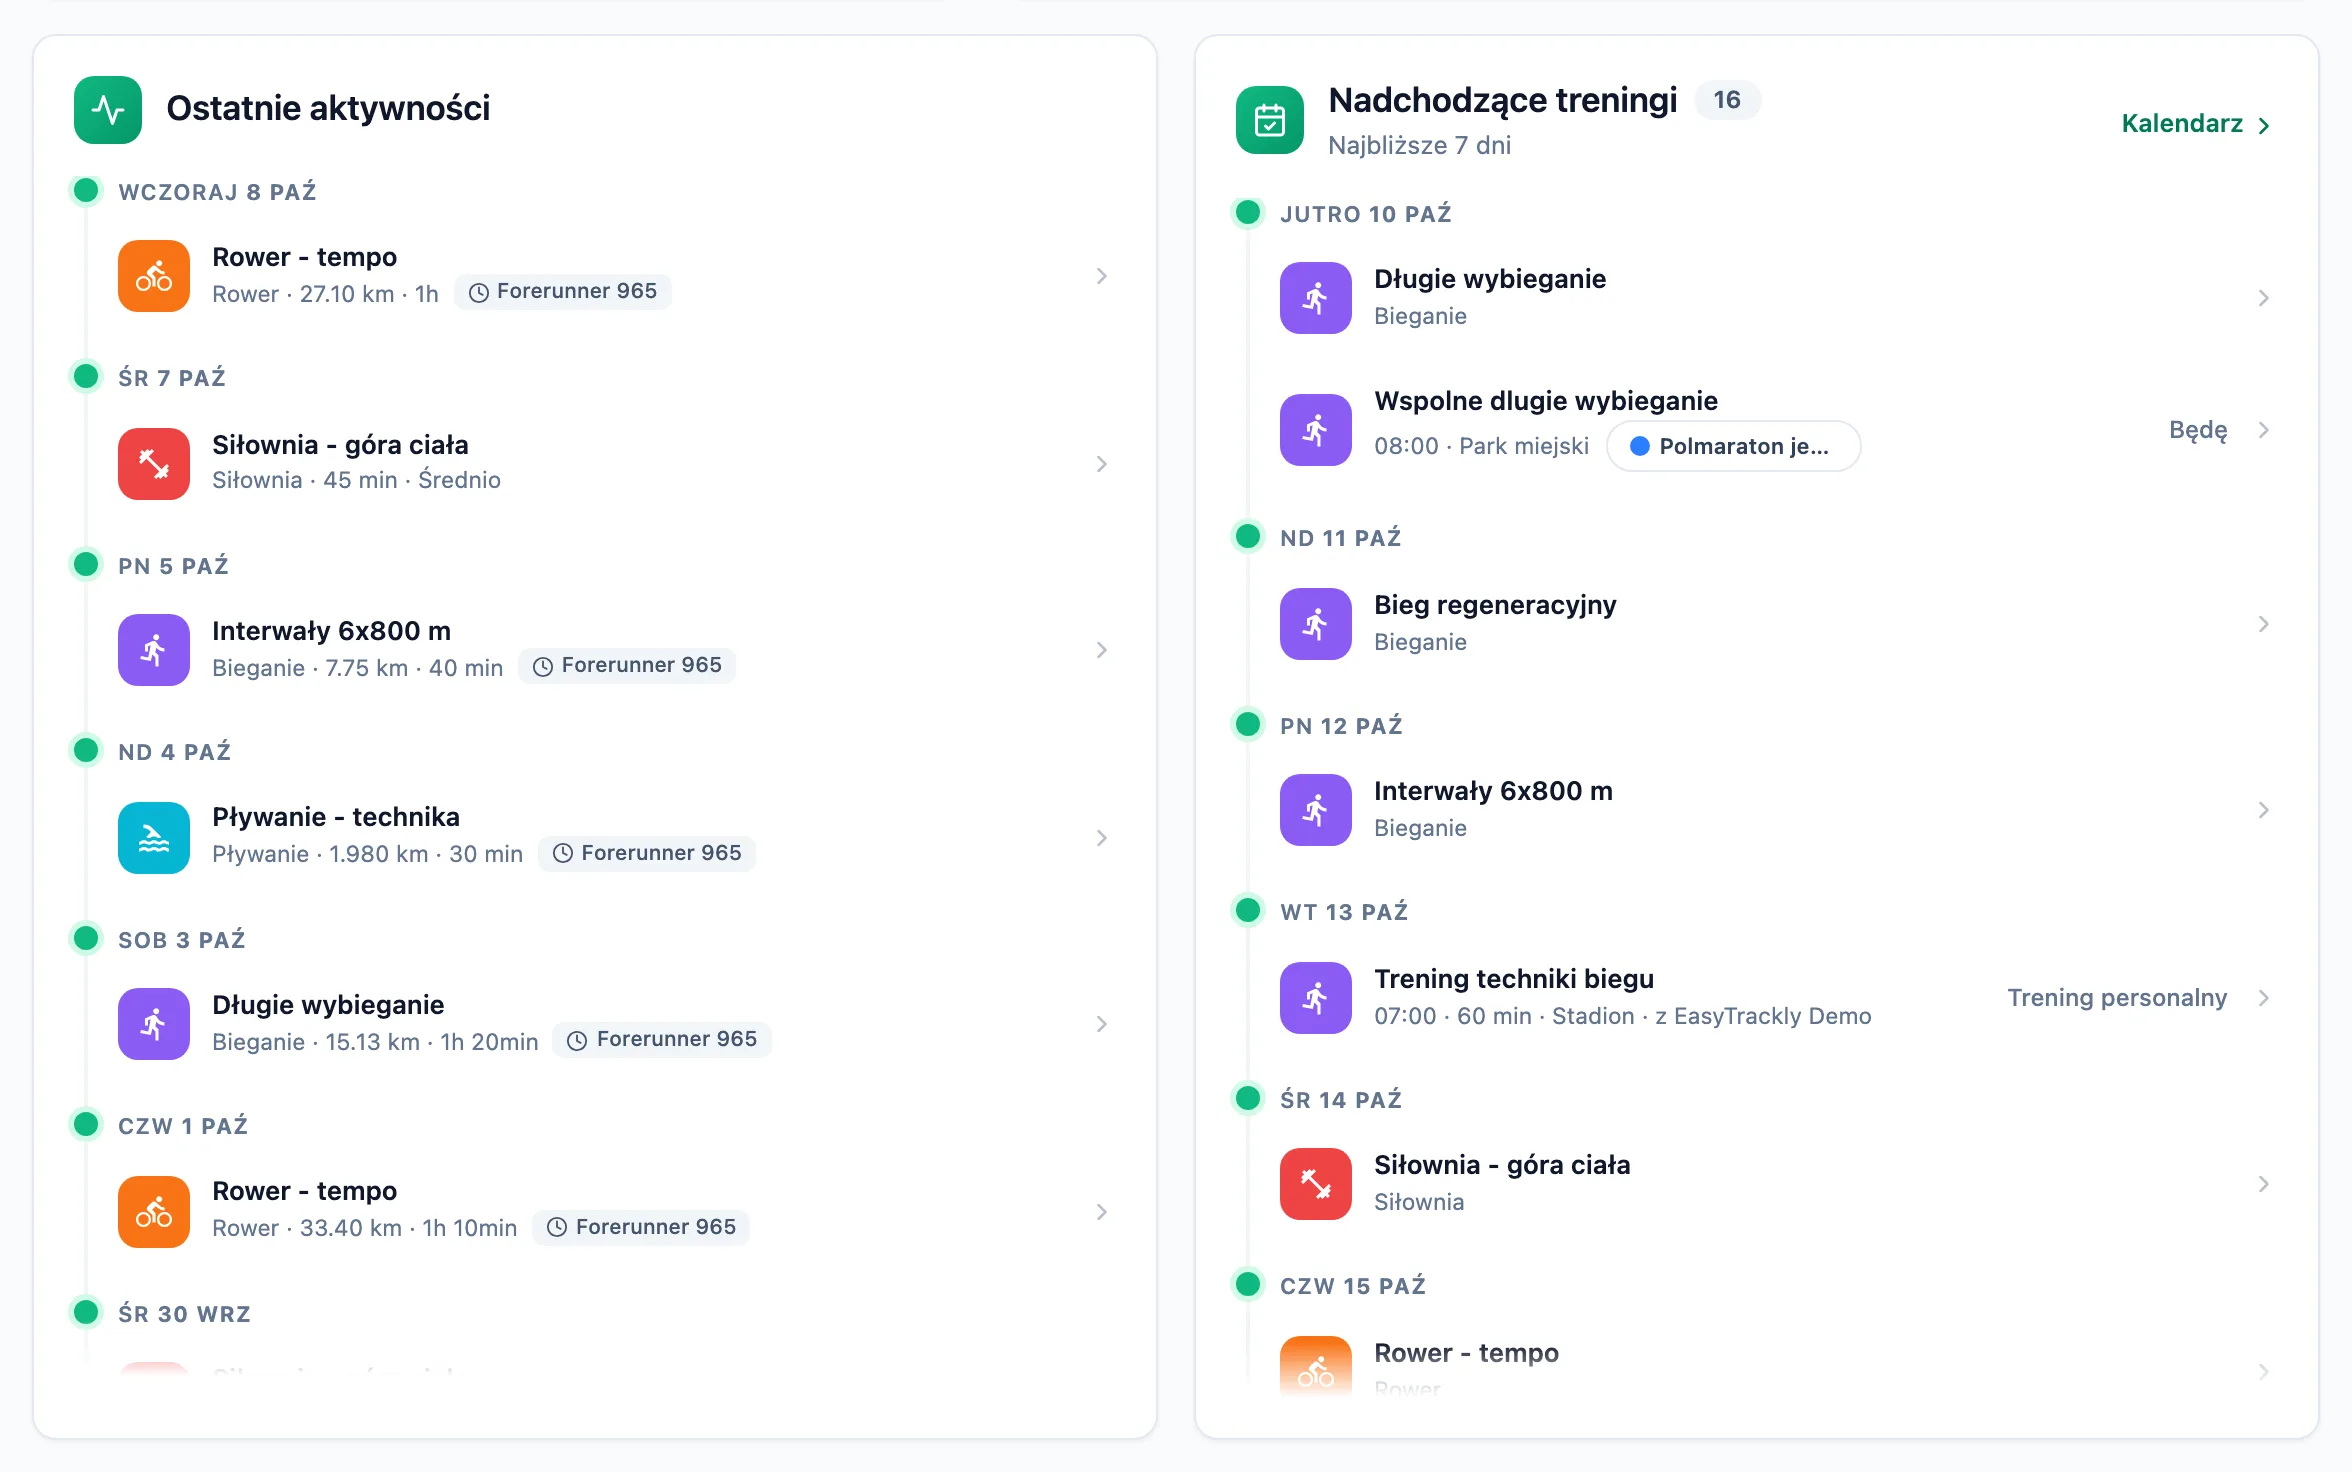Click the purple running icon for Trening techniki biegu
This screenshot has height=1472, width=2352.
1316,998
